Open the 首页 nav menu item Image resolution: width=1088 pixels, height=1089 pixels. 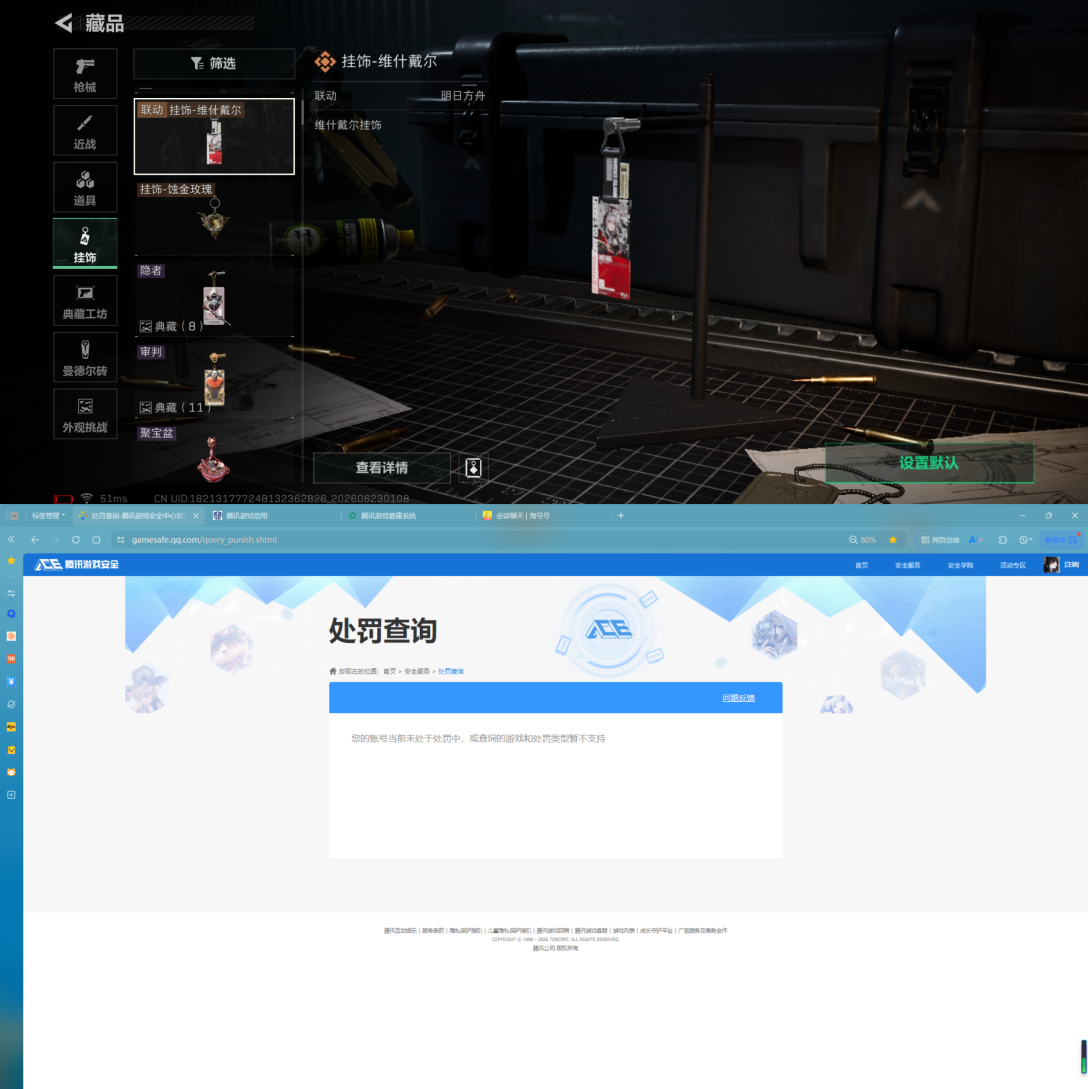(862, 565)
